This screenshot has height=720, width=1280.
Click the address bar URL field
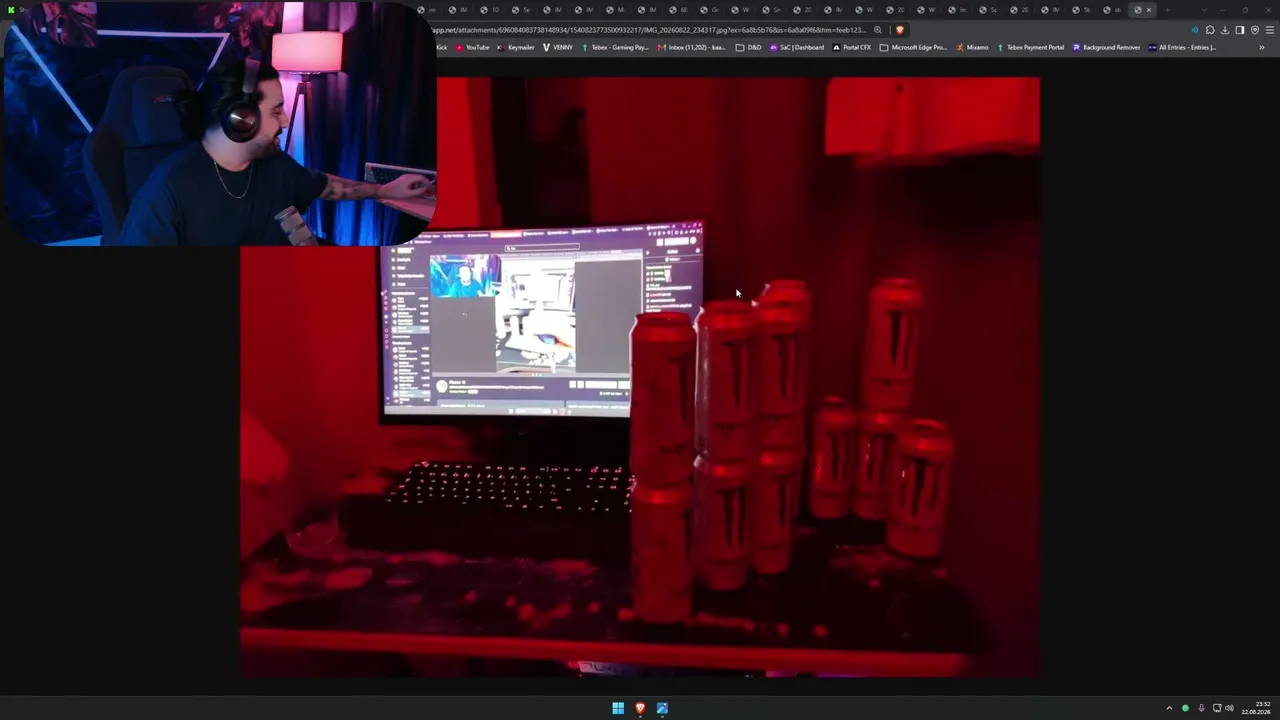pos(650,30)
